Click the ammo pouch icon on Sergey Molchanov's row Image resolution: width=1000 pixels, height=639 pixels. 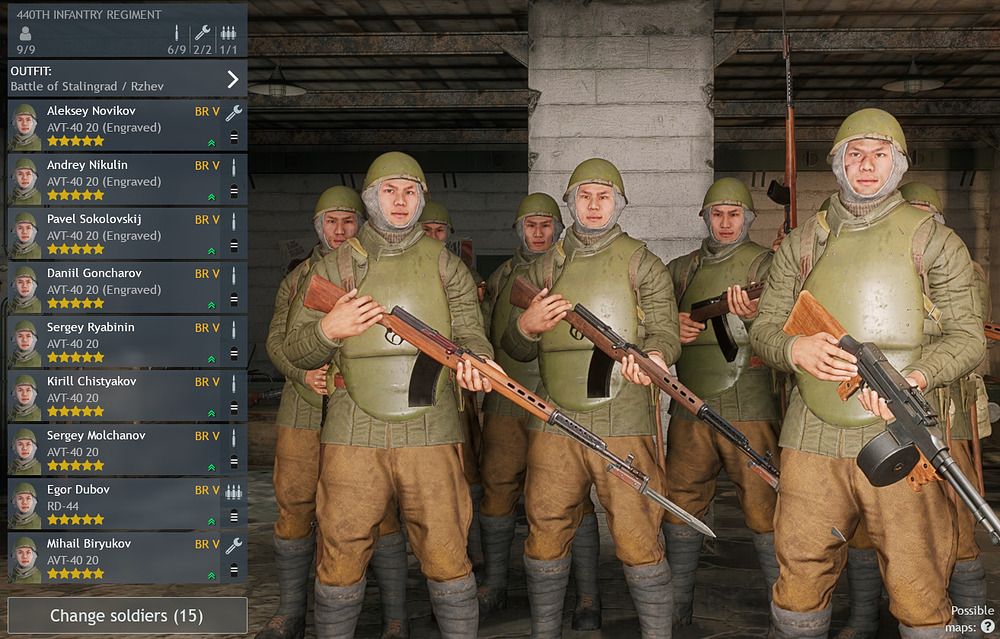coord(234,462)
